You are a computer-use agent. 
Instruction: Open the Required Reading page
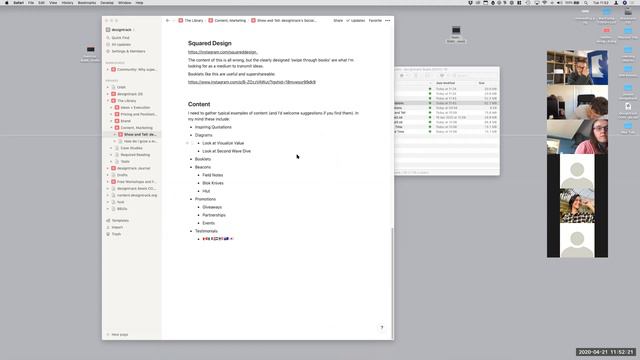[135, 155]
